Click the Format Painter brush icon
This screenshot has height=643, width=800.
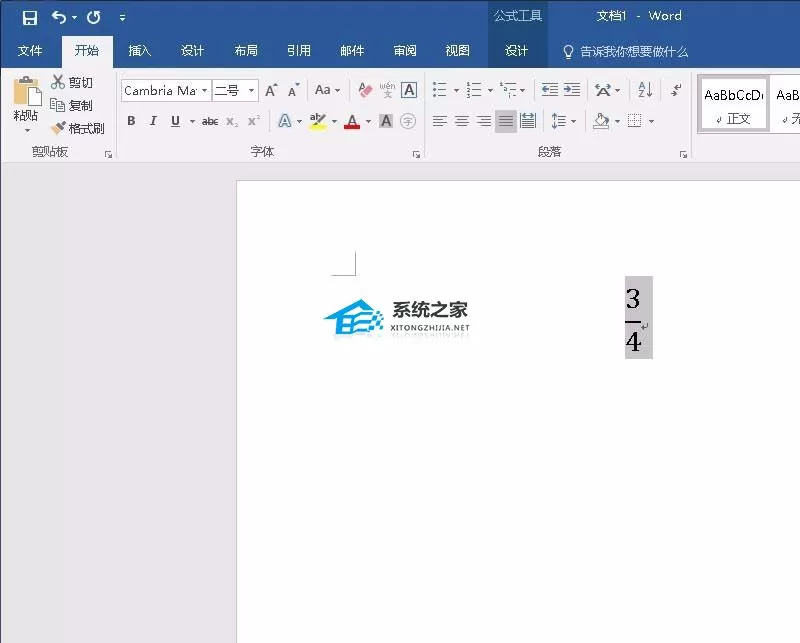click(x=58, y=128)
